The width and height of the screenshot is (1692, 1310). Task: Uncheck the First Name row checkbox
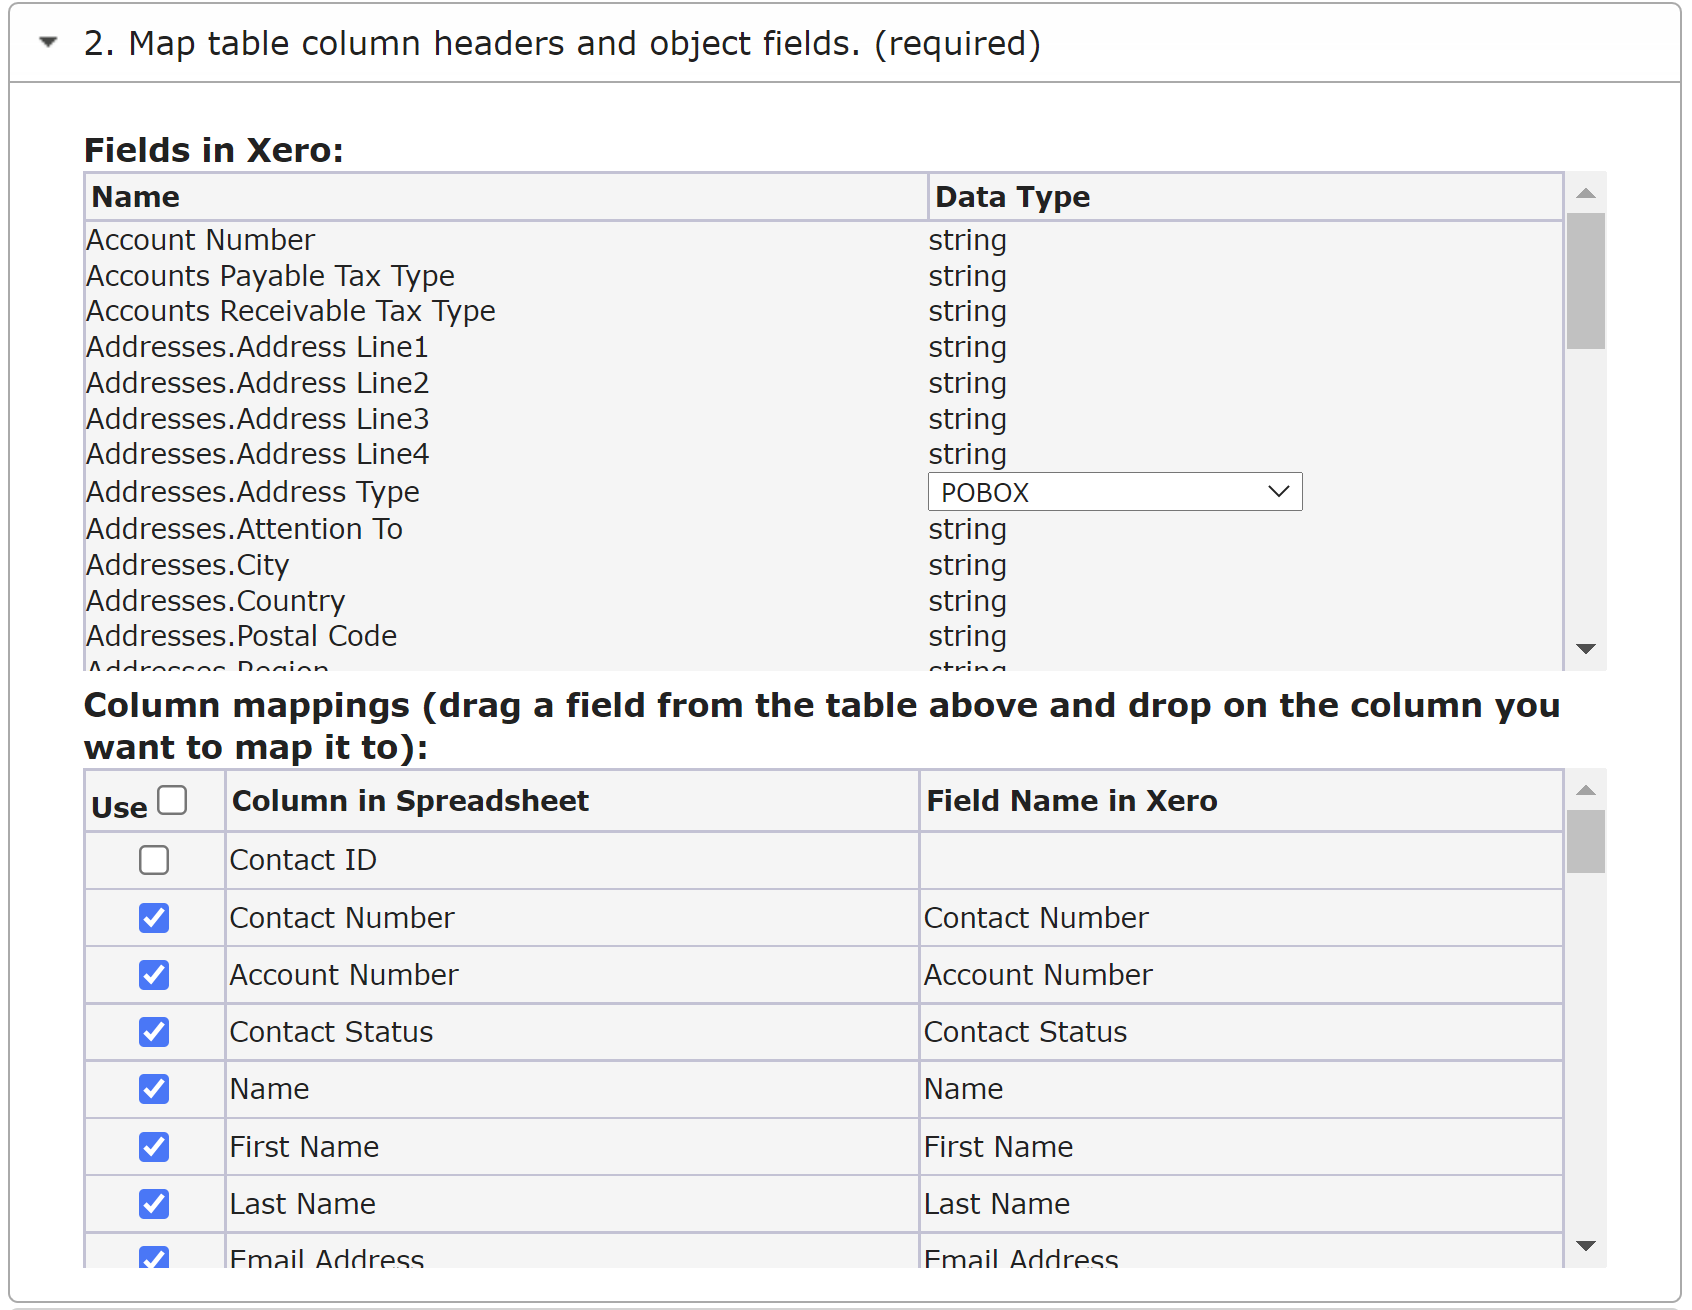[154, 1147]
